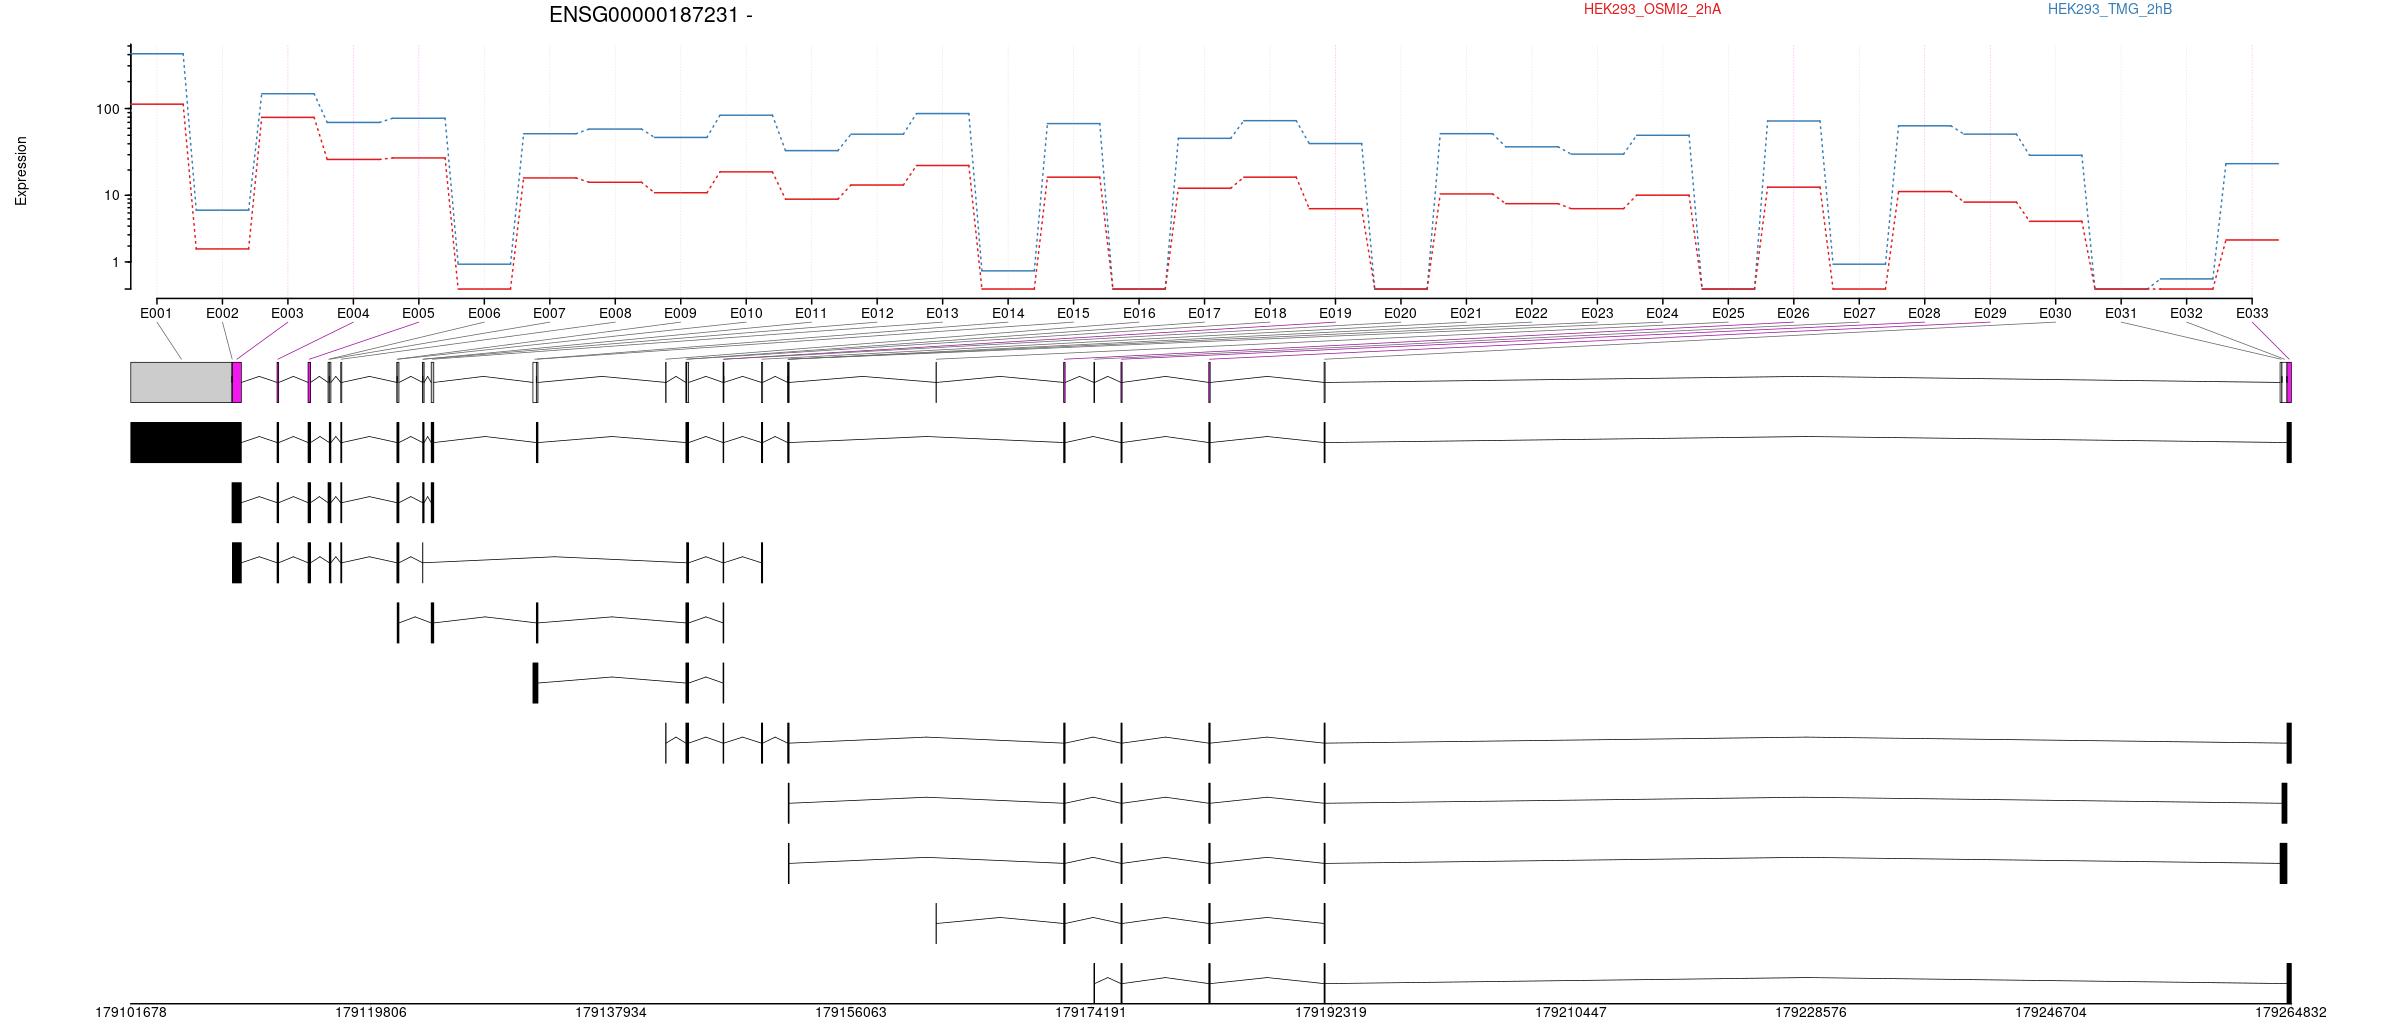Click genomic coordinate 179192319
Screen dimensions: 2400x1030
(1331, 1012)
